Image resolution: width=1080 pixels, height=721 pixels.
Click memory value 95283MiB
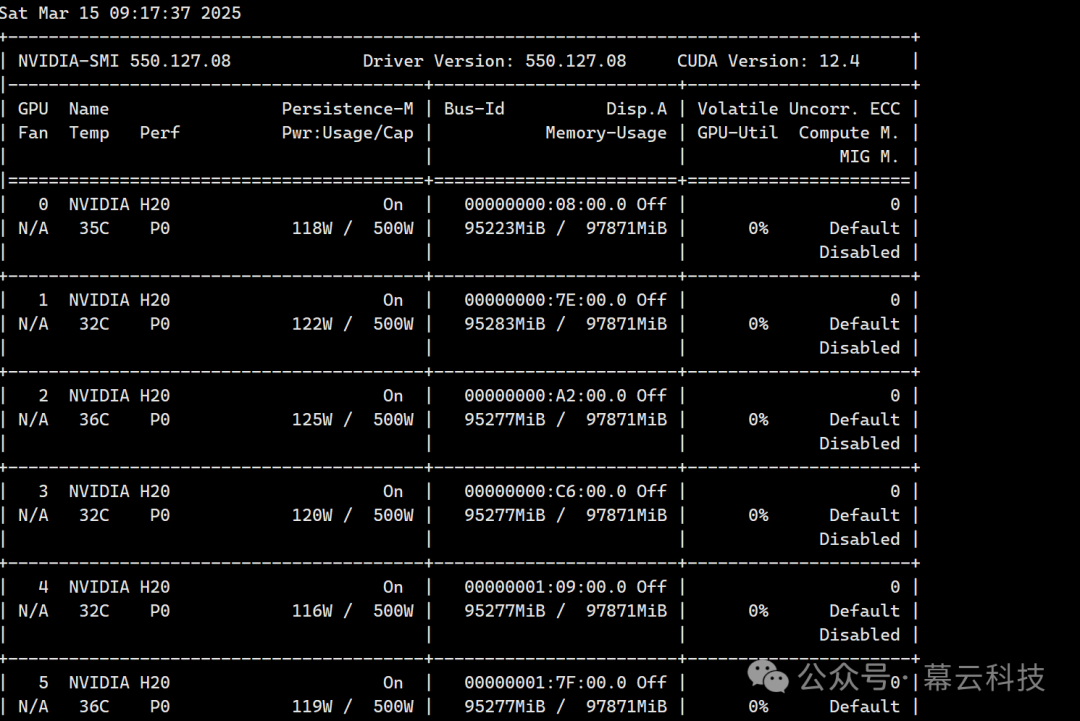click(x=505, y=324)
